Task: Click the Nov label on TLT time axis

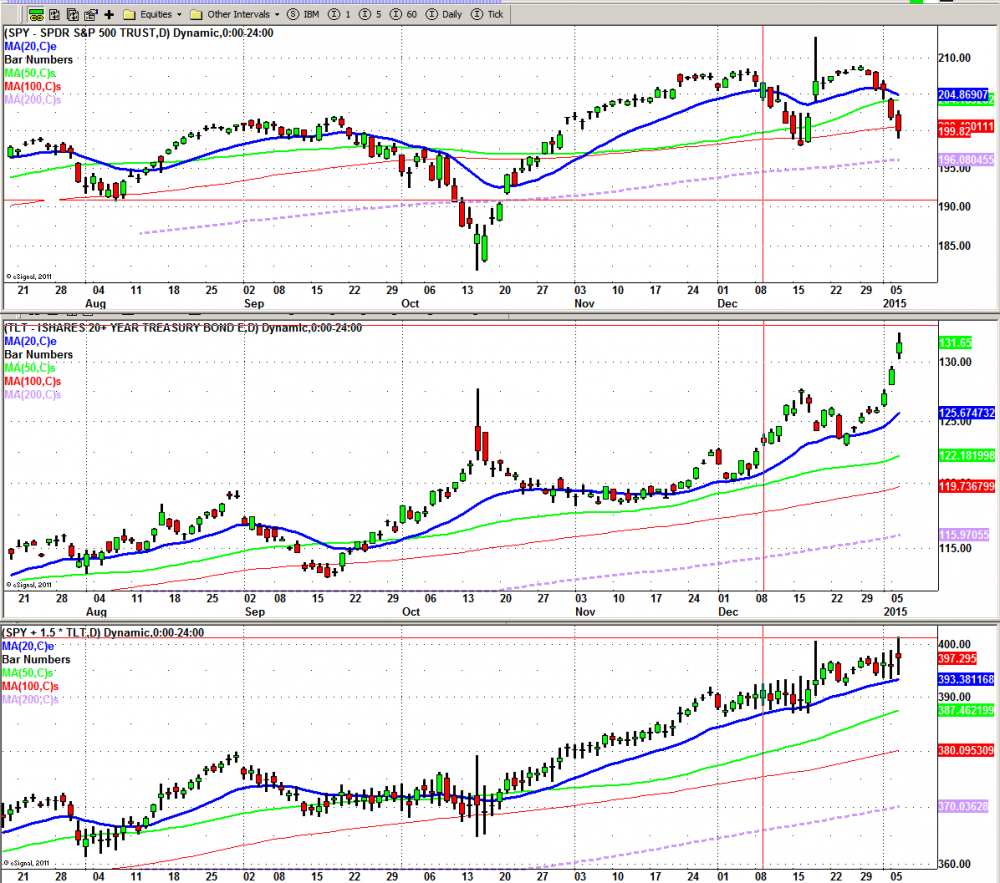Action: (585, 611)
